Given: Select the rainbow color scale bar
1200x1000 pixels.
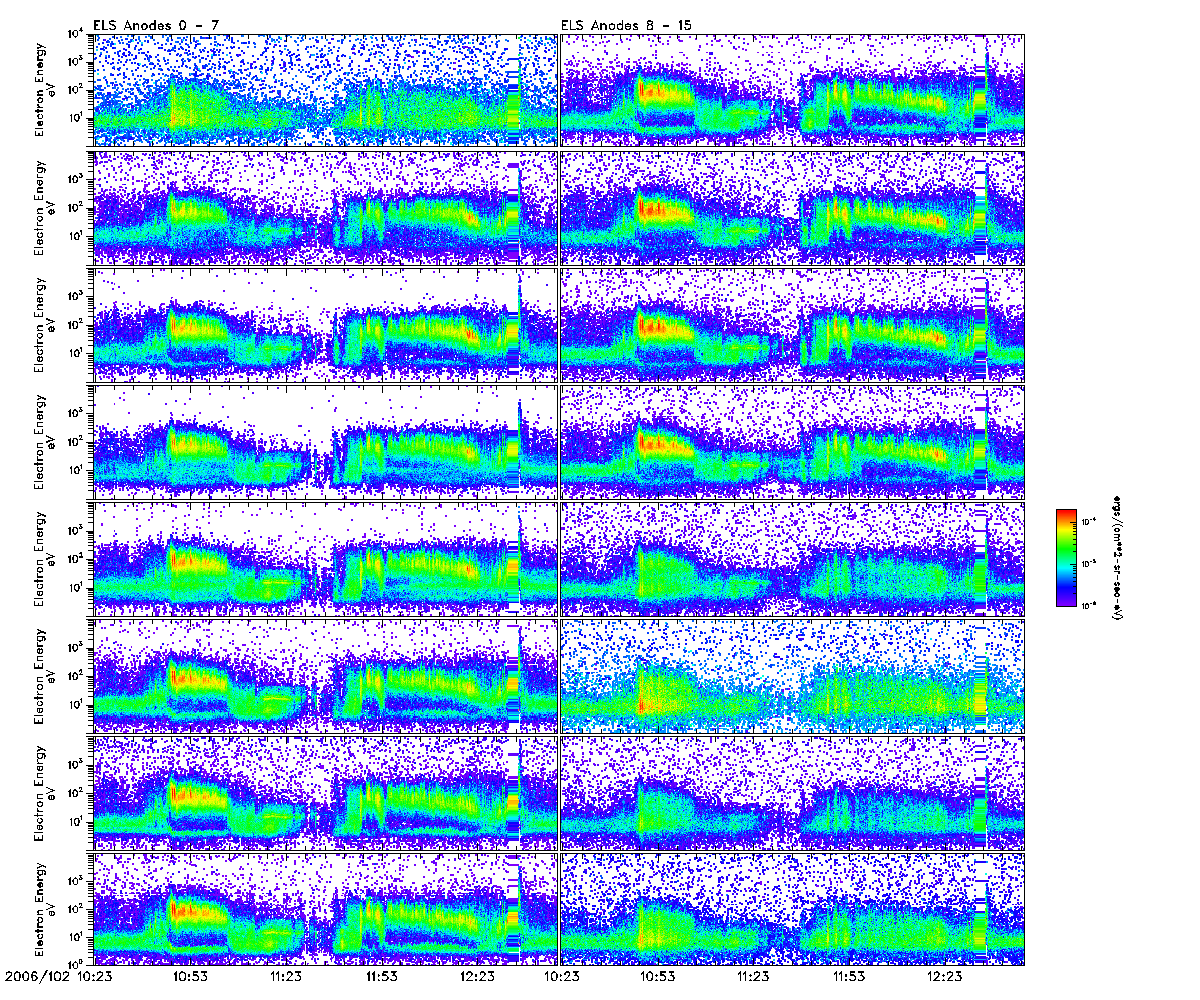Looking at the screenshot, I should click(x=1066, y=557).
